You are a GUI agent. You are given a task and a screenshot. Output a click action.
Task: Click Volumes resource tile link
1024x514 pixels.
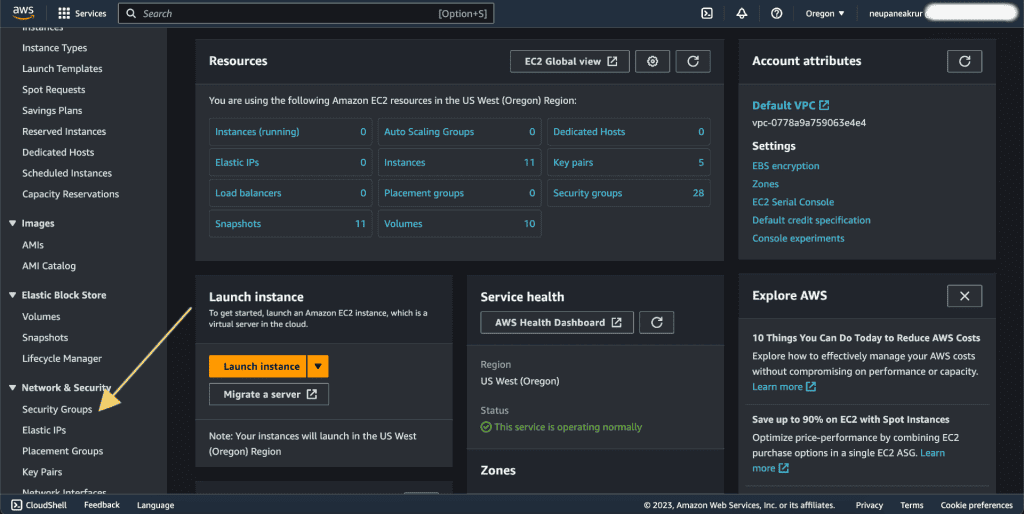(x=403, y=224)
